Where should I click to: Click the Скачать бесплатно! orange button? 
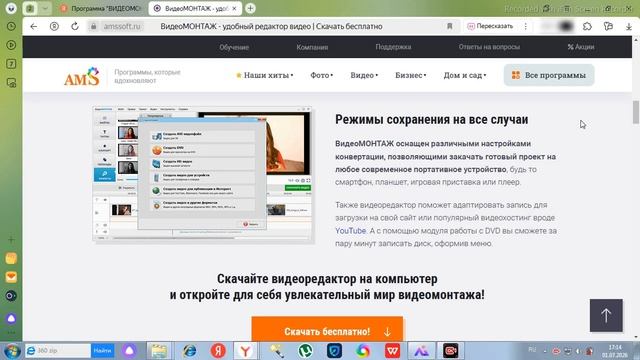tap(327, 329)
